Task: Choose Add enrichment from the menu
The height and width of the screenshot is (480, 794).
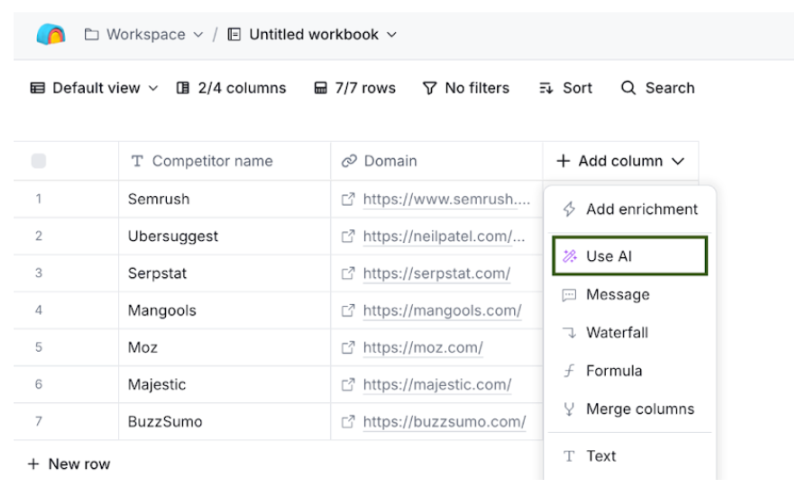Action: tap(630, 209)
